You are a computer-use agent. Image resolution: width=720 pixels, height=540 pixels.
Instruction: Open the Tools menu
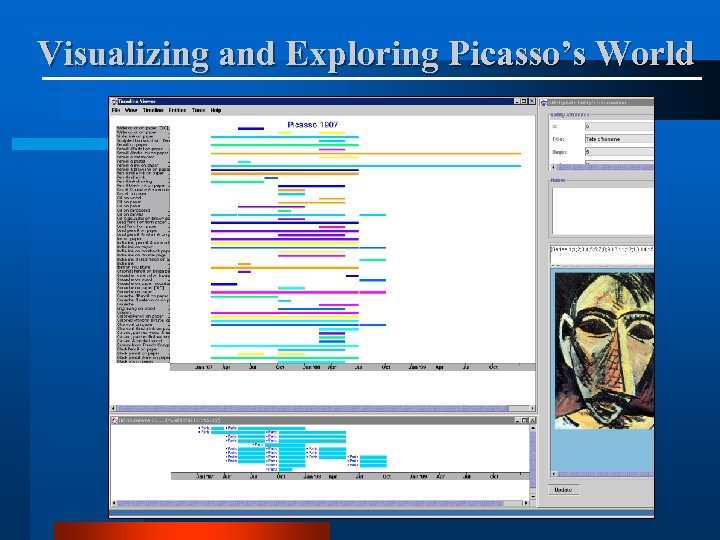(x=198, y=110)
